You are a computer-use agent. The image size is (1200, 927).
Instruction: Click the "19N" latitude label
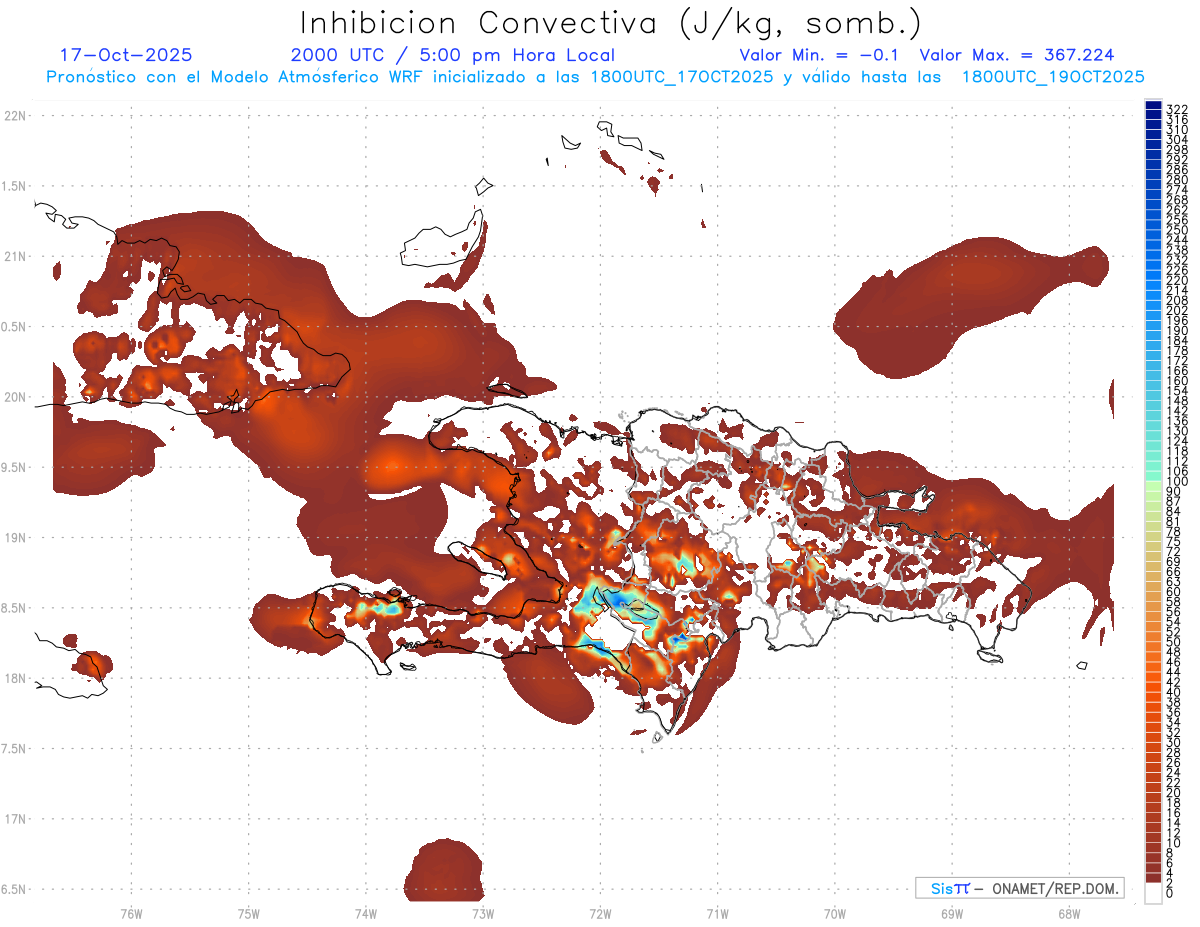coord(15,538)
